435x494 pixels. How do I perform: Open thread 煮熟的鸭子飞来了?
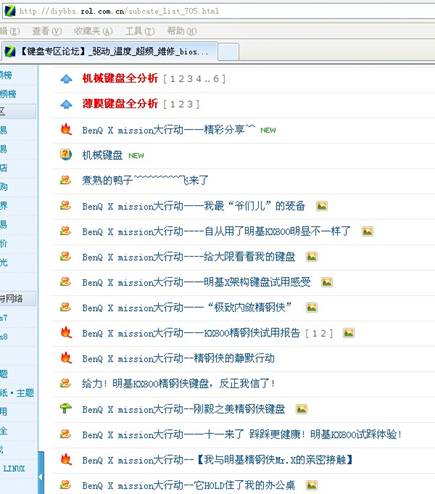pos(145,180)
